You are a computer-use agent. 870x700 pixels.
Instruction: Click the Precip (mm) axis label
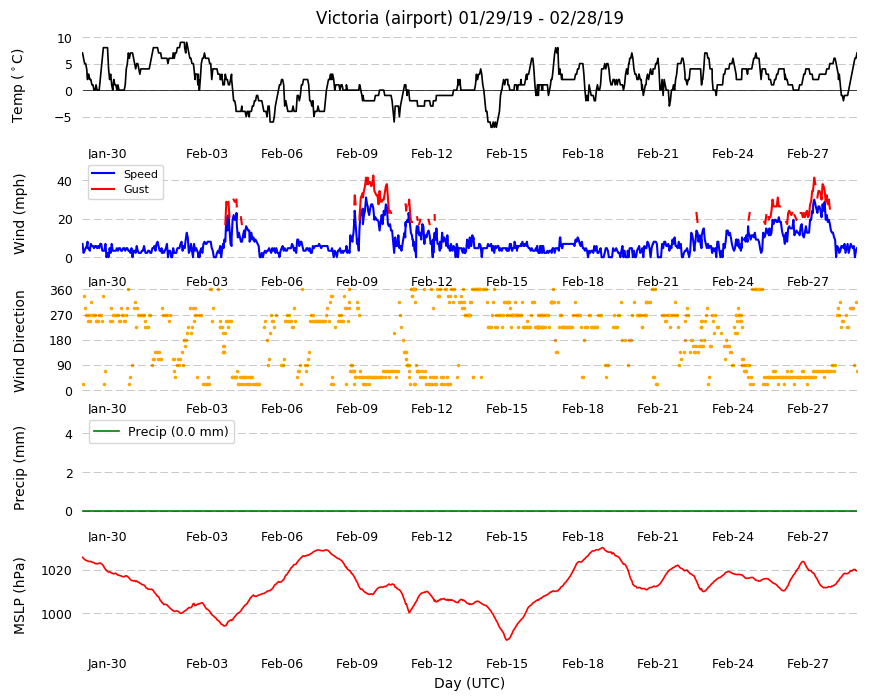[x=19, y=468]
